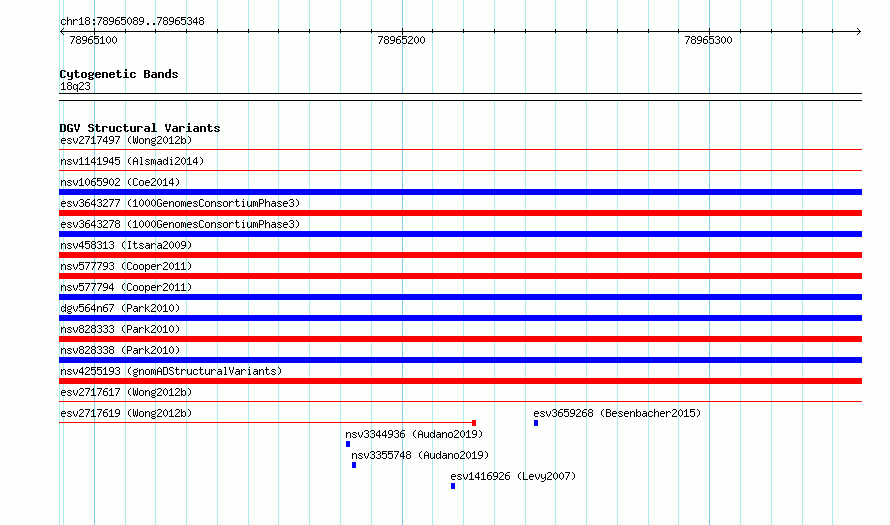Click nsv828333 (Park2010) label
This screenshot has width=890, height=525.
[120, 329]
